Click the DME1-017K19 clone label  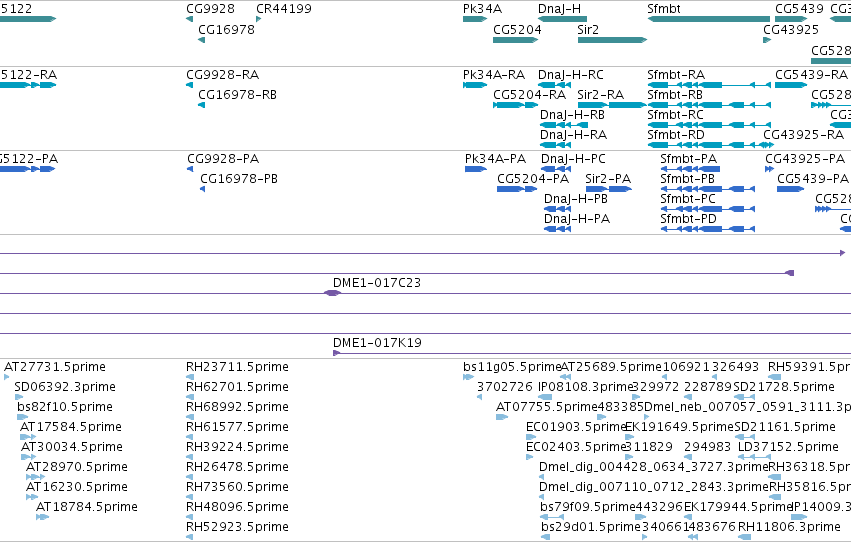pos(377,343)
